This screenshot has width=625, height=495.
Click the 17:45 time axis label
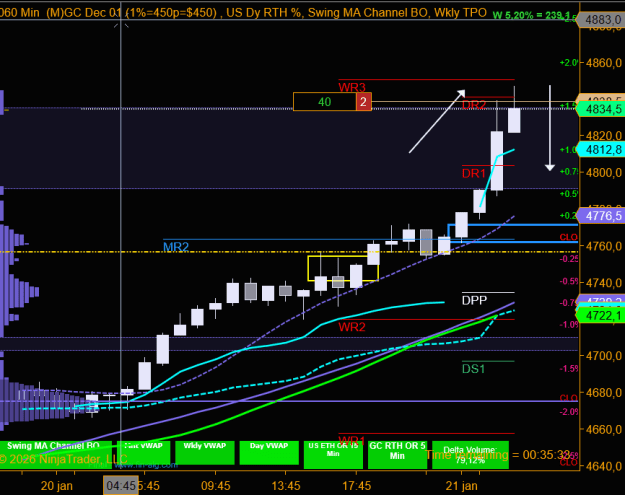pos(356,486)
